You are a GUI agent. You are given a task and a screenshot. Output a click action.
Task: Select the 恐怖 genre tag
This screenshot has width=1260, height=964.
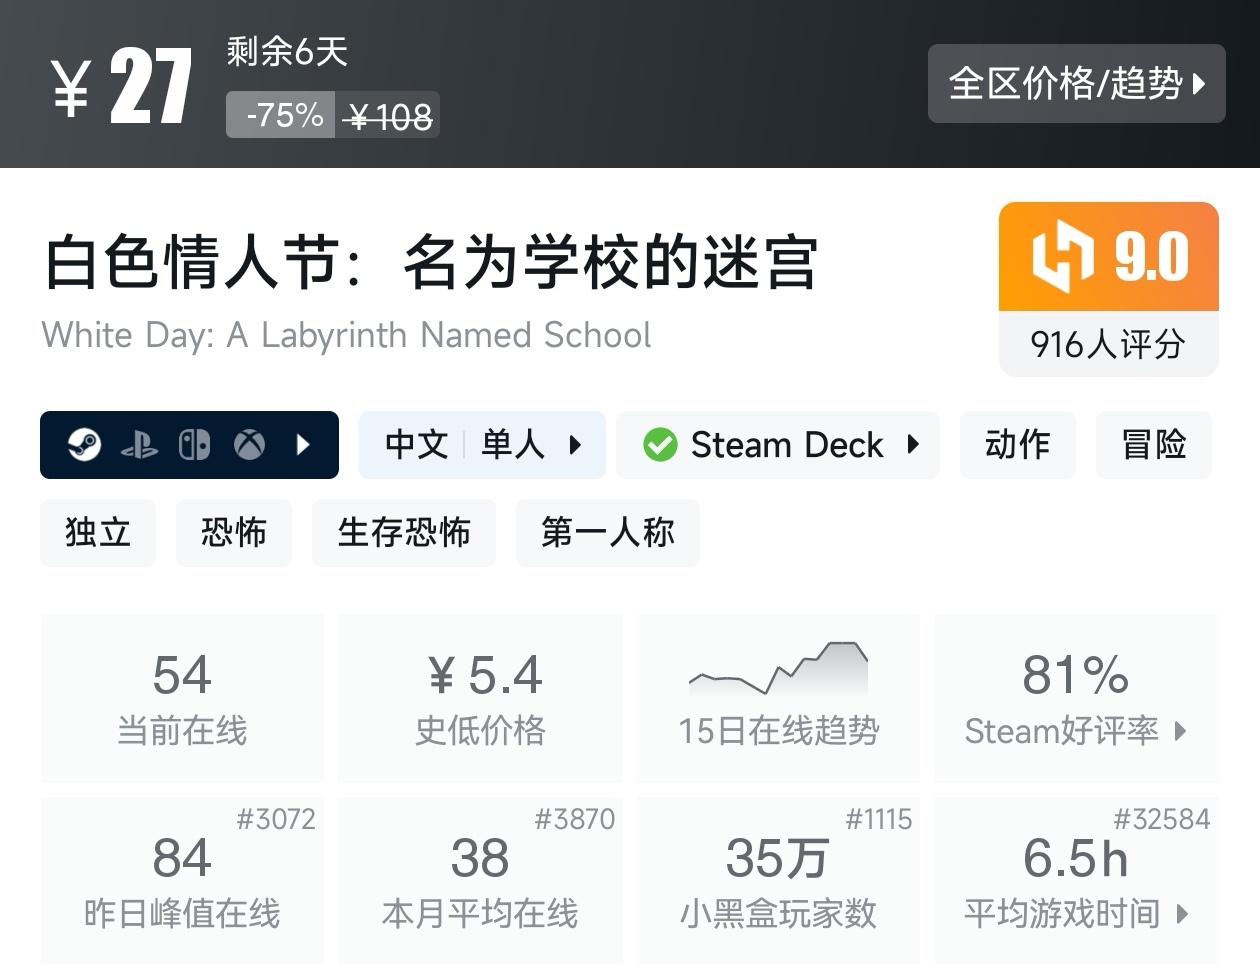point(233,533)
